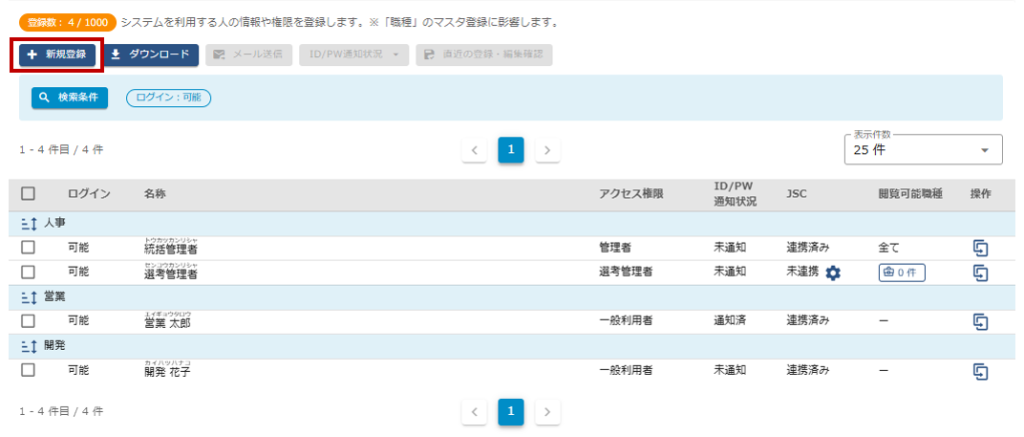Click the sort icon beside 営業 group
The image size is (1024, 437).
(x=28, y=297)
